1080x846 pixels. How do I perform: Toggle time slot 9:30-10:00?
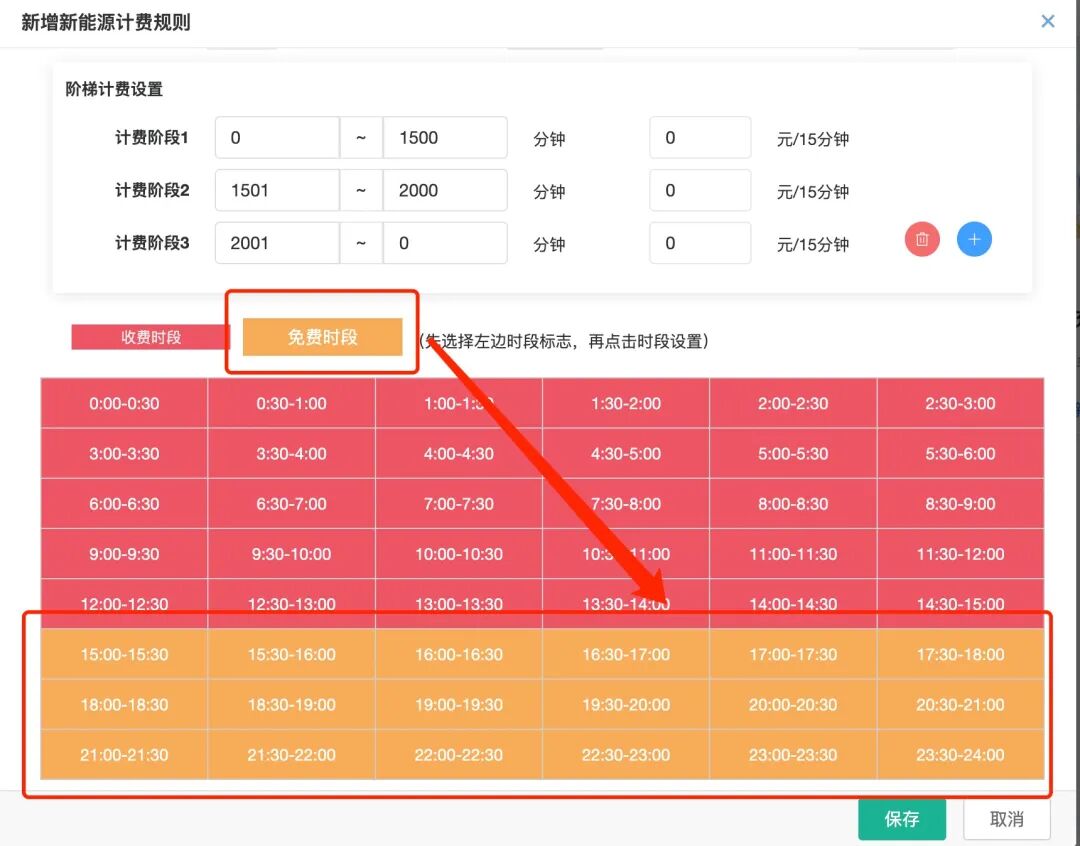pyautogui.click(x=291, y=554)
